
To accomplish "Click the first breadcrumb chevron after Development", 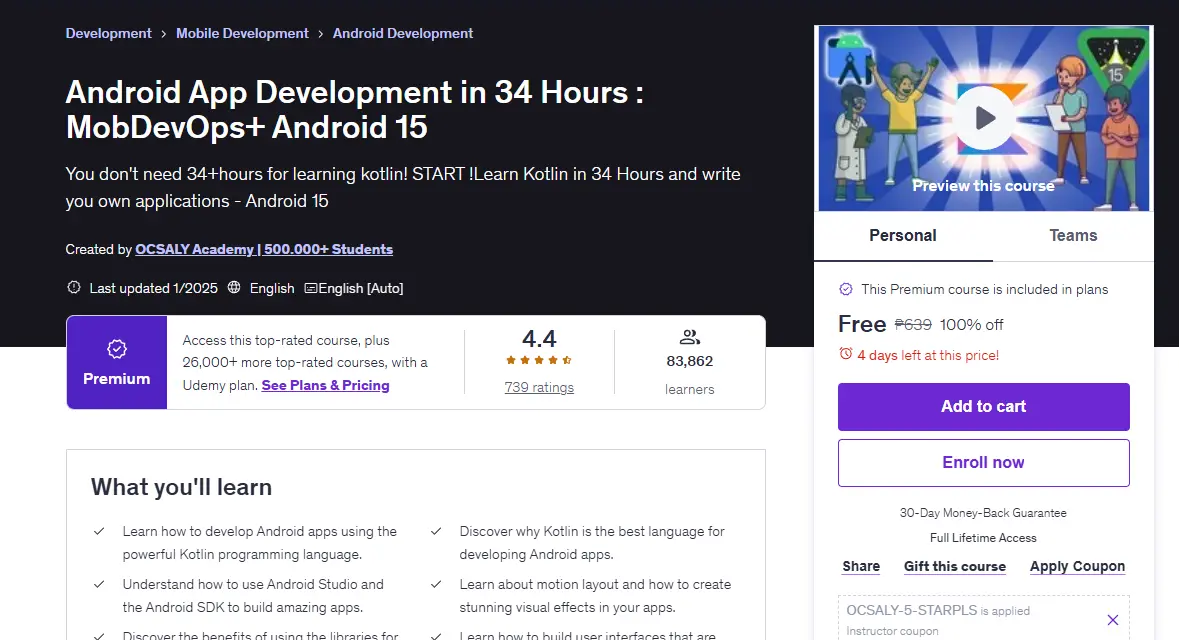I will 164,34.
